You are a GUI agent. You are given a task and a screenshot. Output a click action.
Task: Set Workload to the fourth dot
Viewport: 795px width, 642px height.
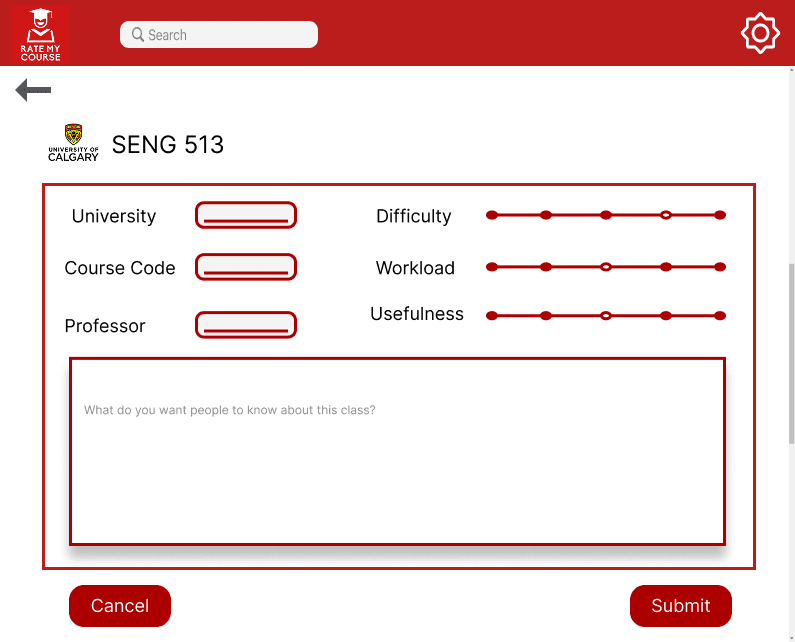pos(666,267)
